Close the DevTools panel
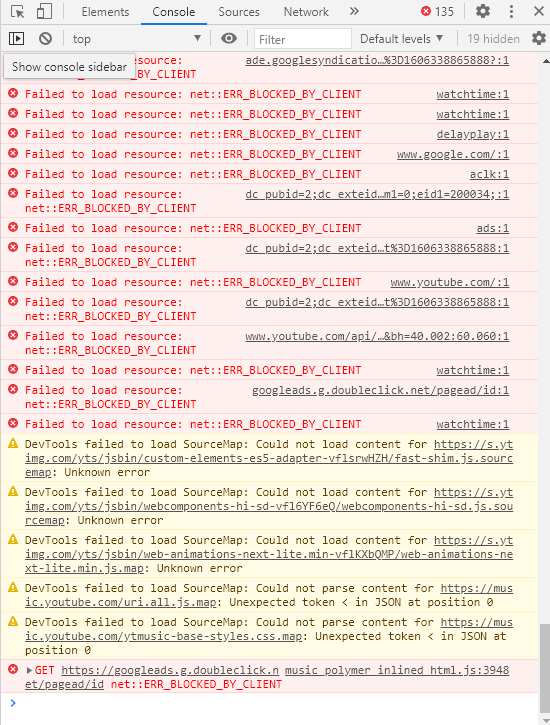 (x=539, y=11)
